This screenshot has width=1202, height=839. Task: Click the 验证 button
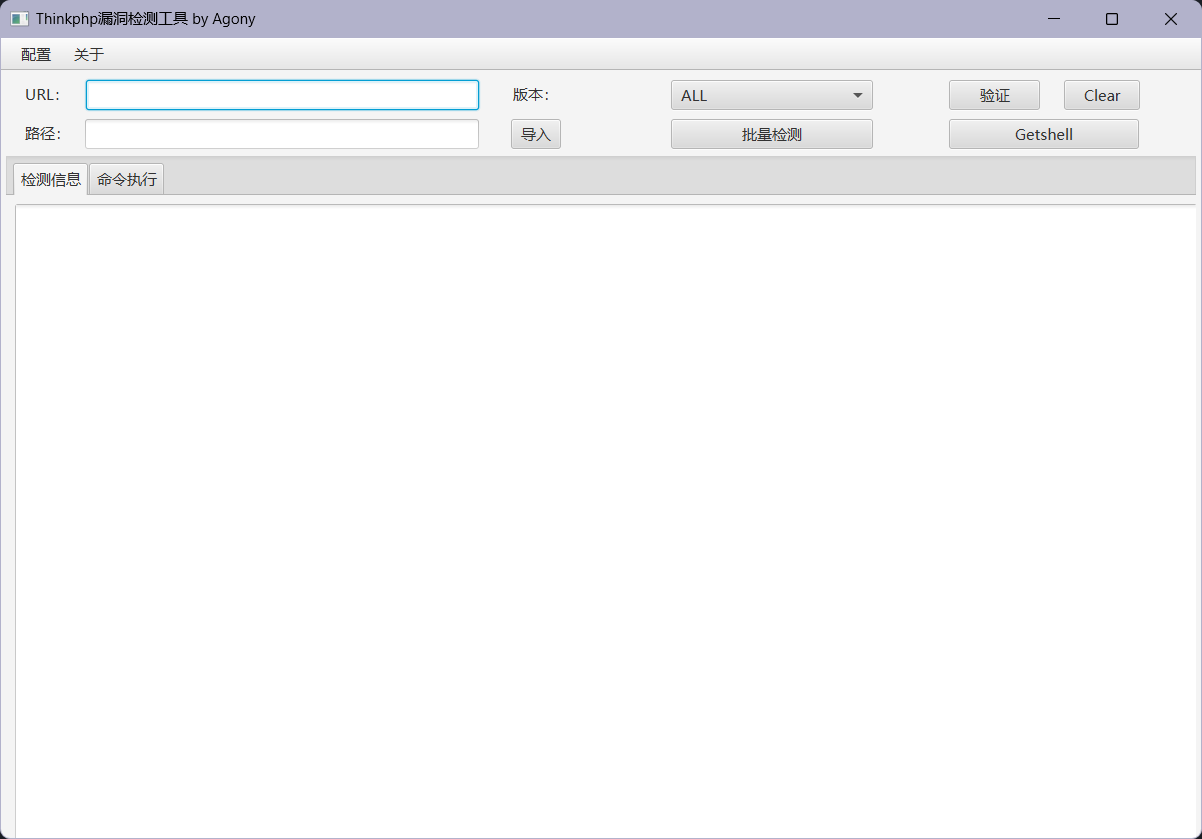(x=994, y=95)
